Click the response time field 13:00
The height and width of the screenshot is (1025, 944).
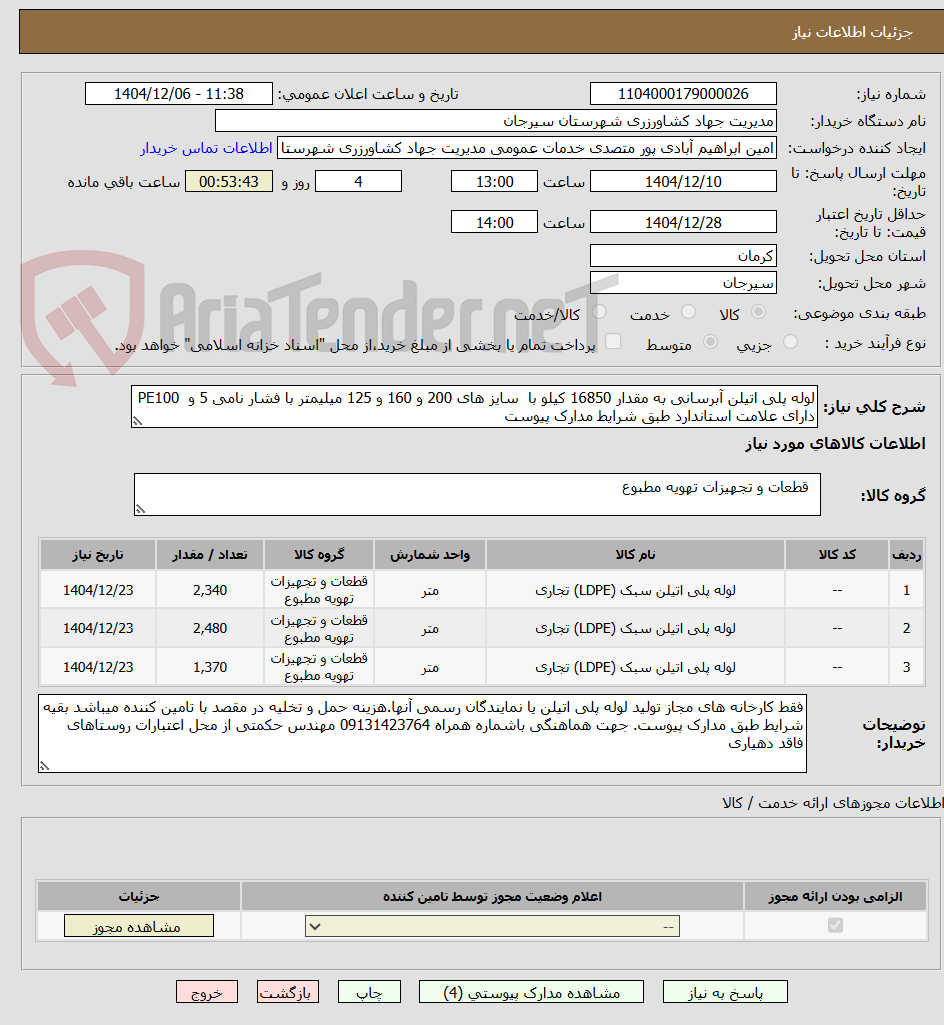coord(494,182)
